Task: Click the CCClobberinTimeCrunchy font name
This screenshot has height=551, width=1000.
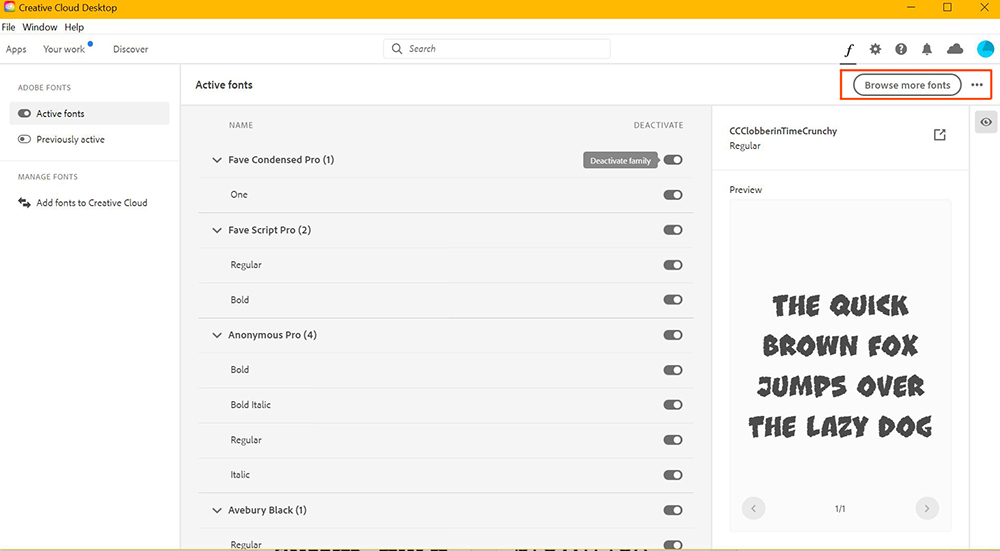Action: point(783,131)
